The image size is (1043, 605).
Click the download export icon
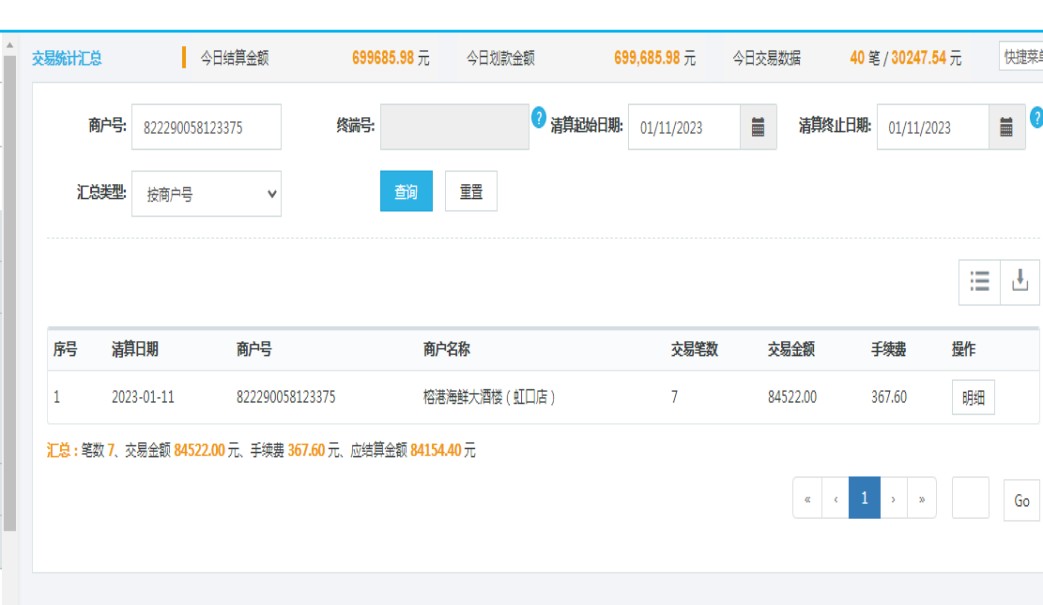pos(1020,282)
